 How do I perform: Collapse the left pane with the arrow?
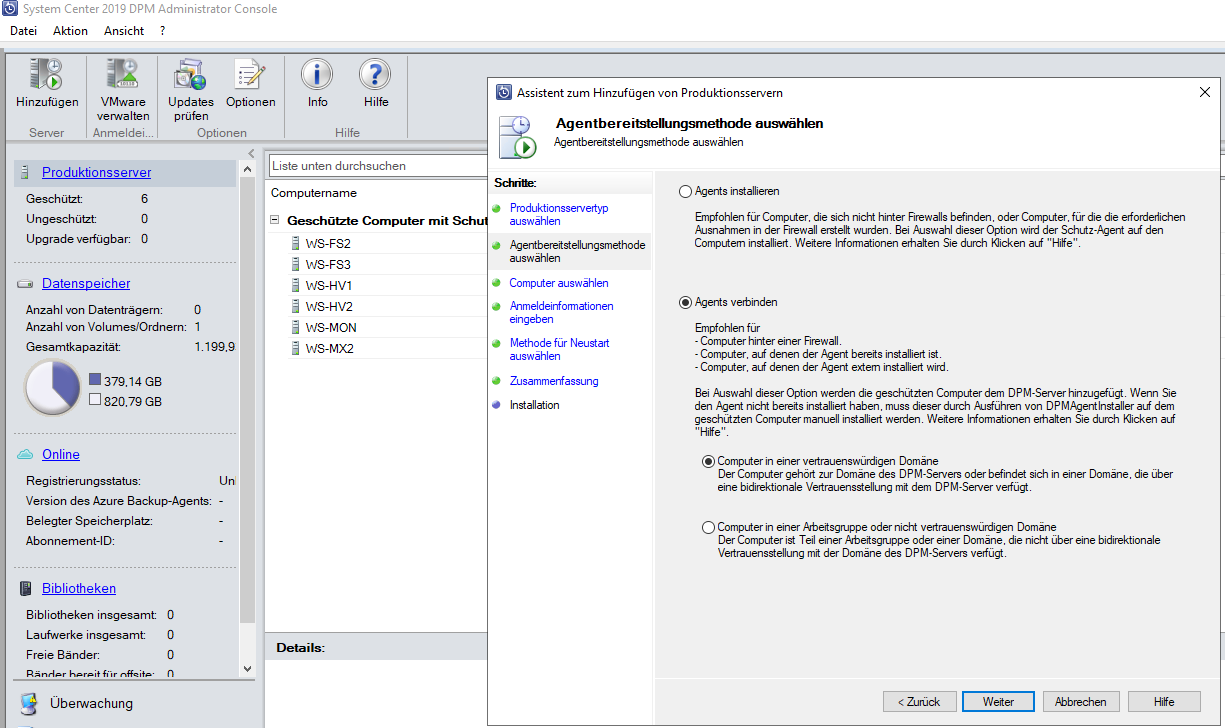point(252,154)
